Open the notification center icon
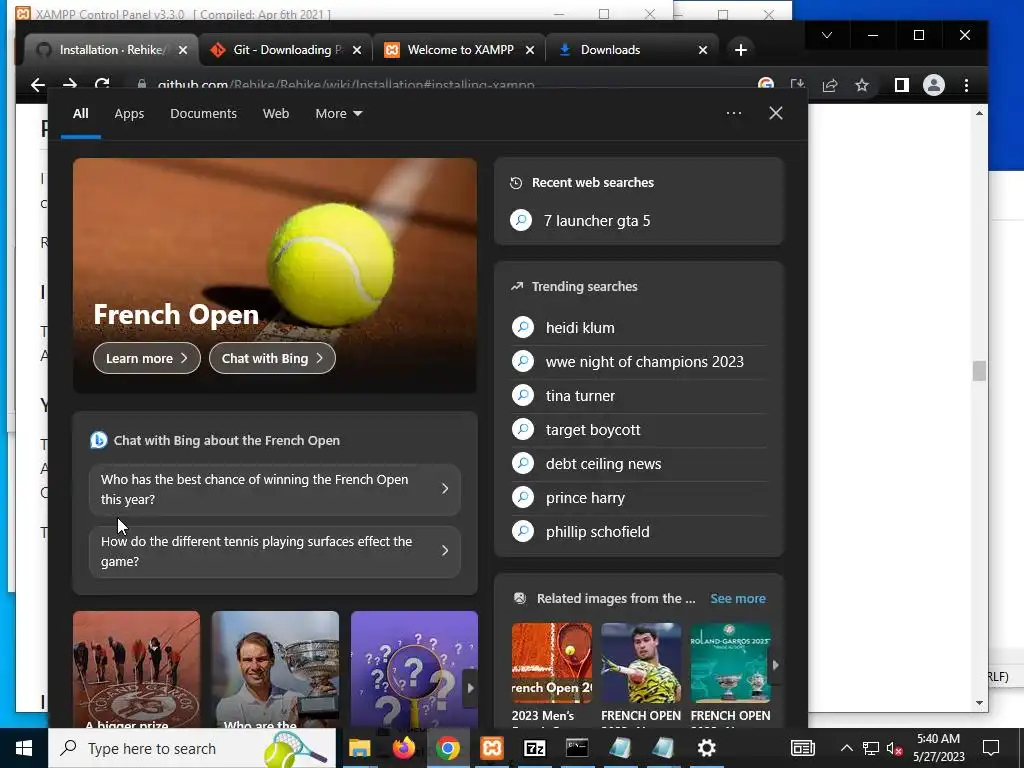Image resolution: width=1024 pixels, height=768 pixels. 991,748
